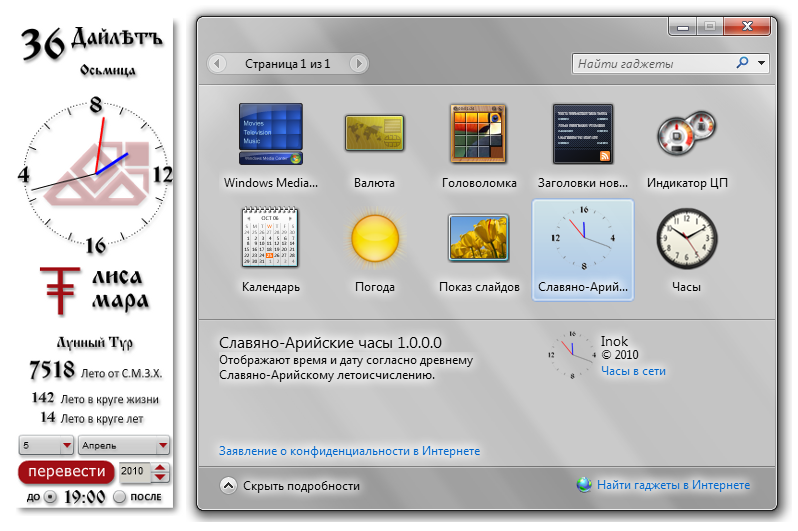Click the 142 Лето в круге жизни text
This screenshot has height=531, width=798.
point(95,398)
